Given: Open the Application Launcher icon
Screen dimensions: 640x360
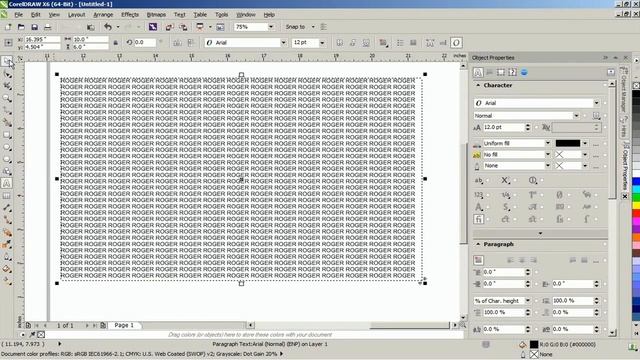Looking at the screenshot, I should tap(200, 27).
